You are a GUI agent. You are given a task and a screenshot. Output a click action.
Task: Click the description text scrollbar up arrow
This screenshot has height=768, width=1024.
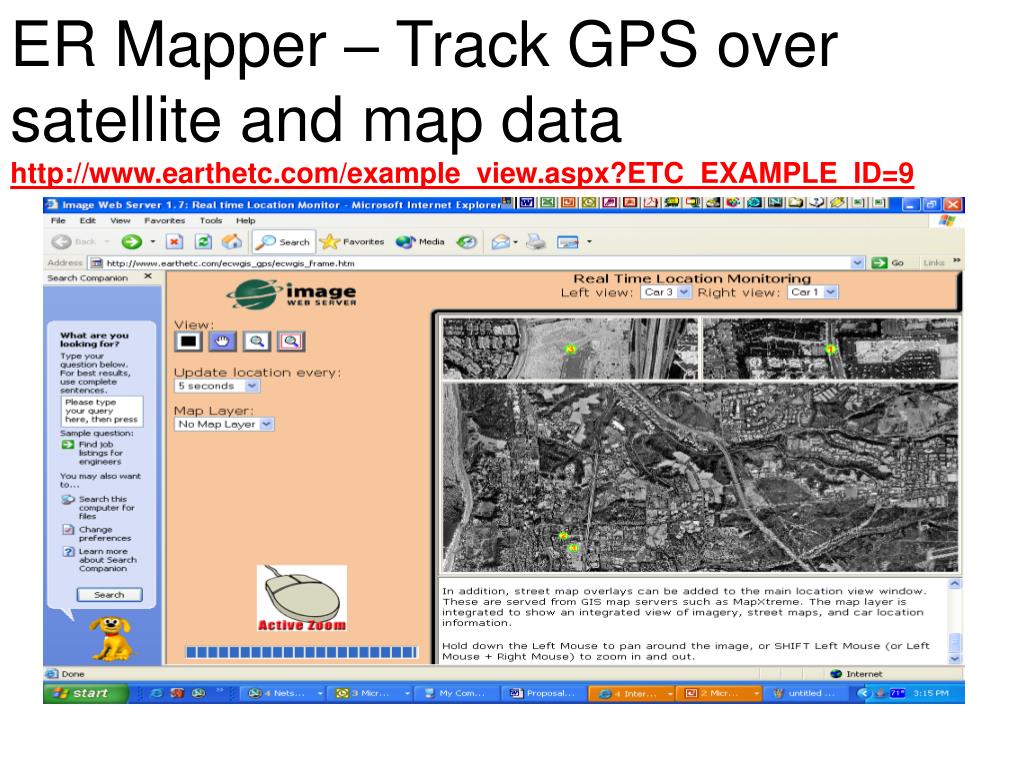(x=954, y=584)
